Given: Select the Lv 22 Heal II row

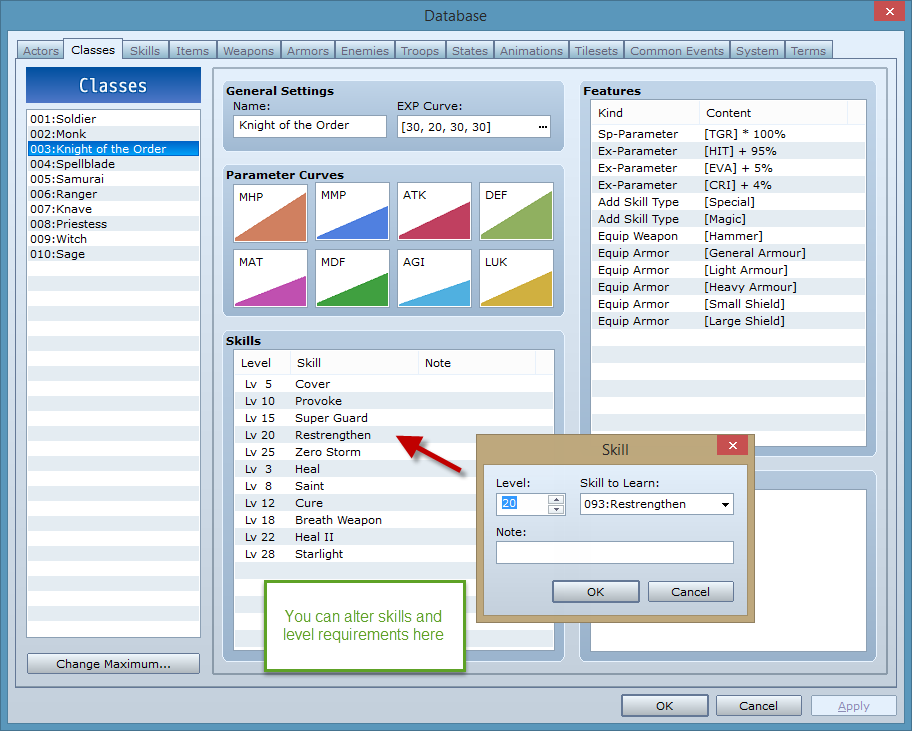Looking at the screenshot, I should [355, 537].
